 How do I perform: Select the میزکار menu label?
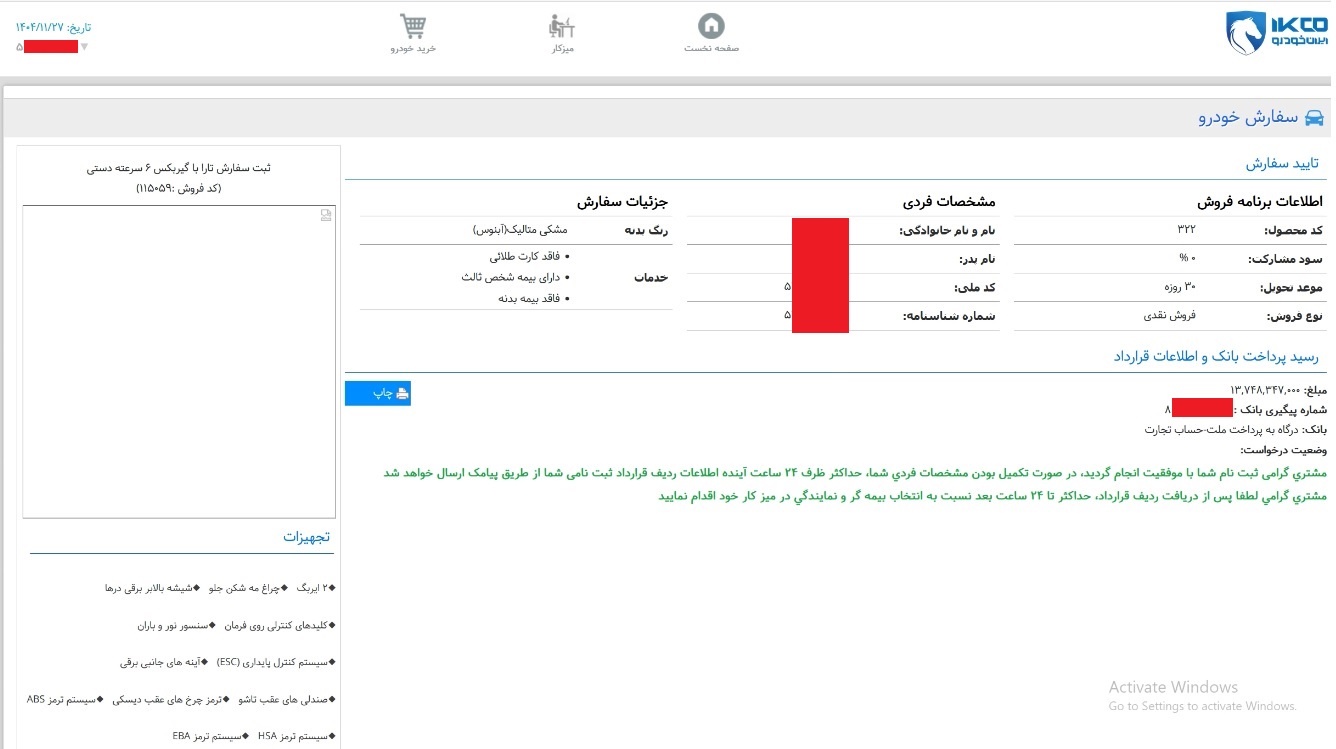click(x=562, y=48)
